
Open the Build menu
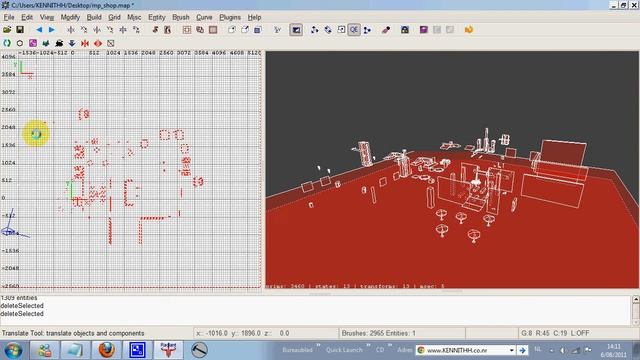pos(94,17)
